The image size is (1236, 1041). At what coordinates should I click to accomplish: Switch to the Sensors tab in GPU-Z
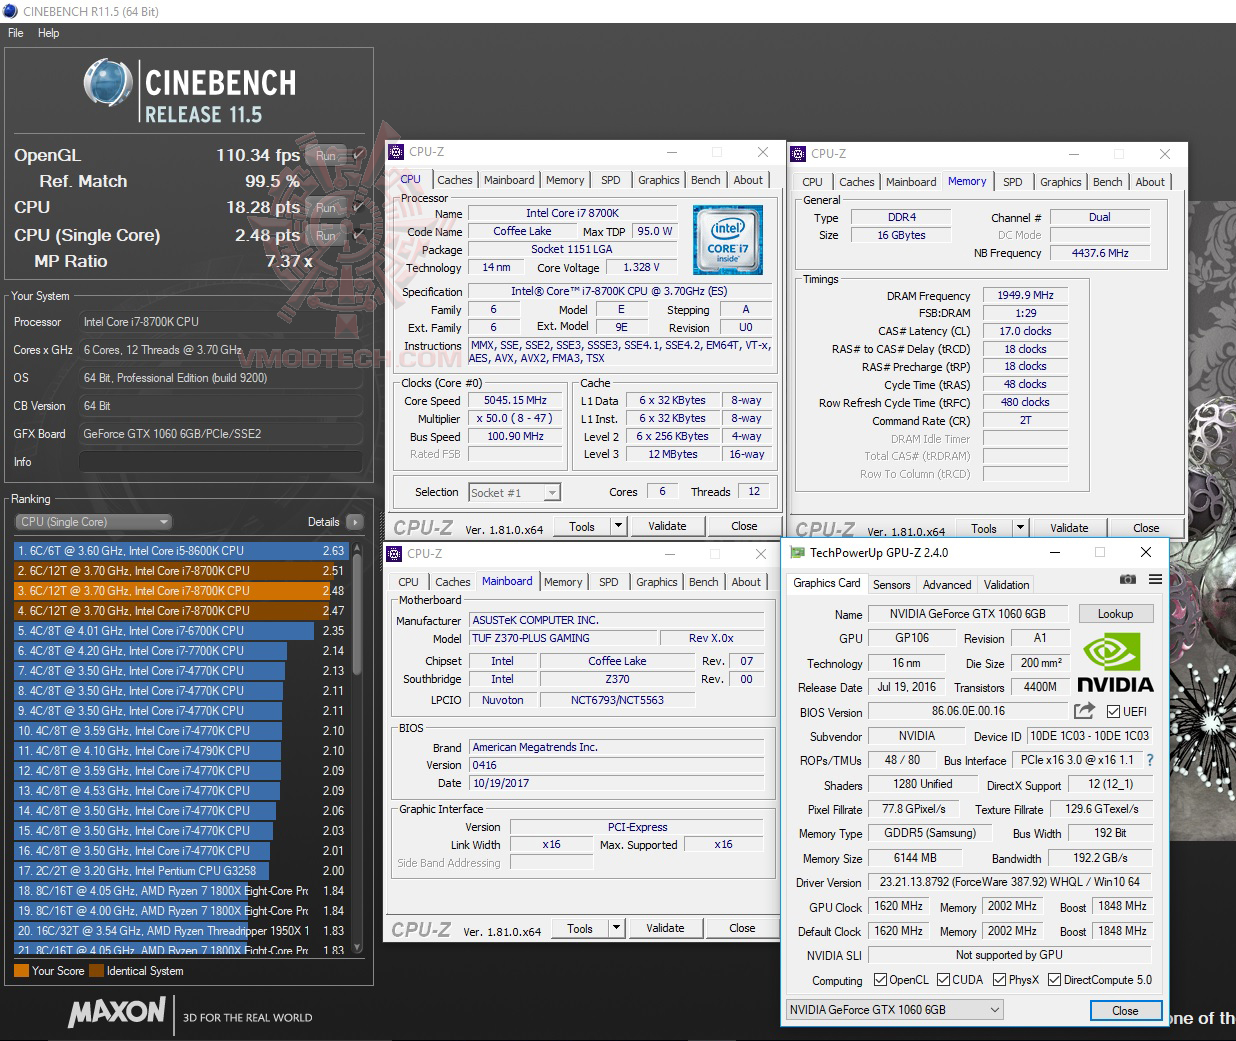[x=891, y=584]
